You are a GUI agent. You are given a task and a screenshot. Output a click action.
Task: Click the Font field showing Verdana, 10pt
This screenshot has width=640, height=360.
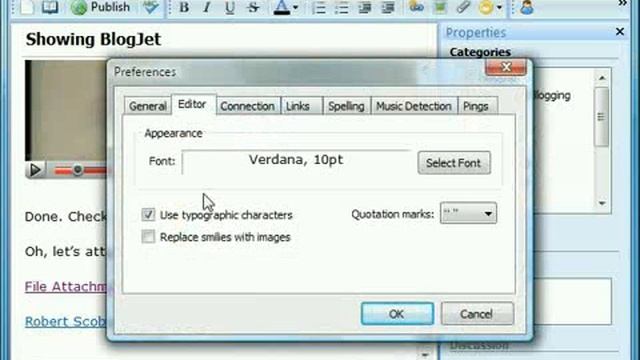(x=296, y=162)
